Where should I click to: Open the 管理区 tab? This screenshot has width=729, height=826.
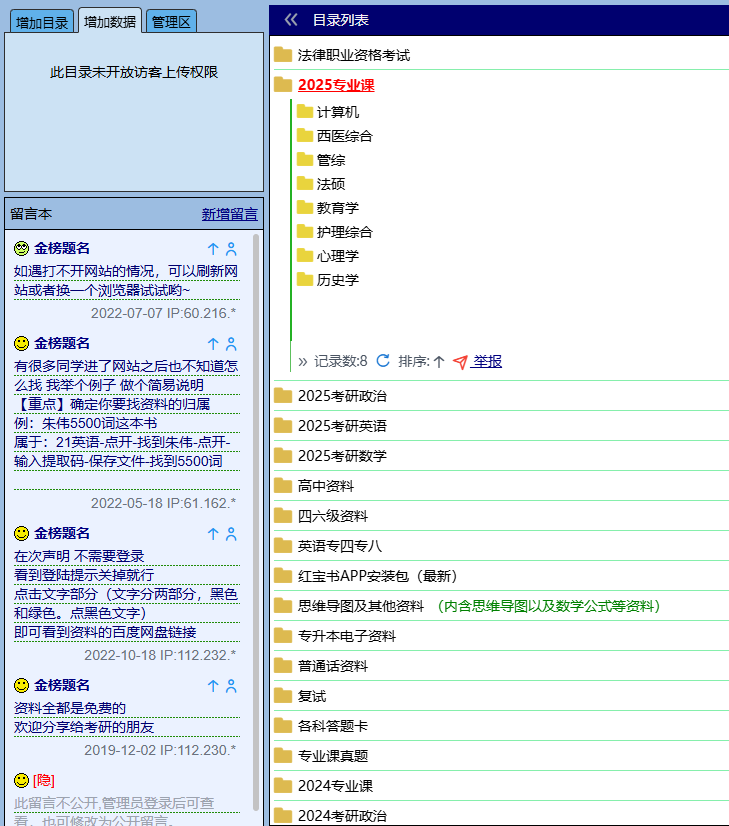point(172,21)
